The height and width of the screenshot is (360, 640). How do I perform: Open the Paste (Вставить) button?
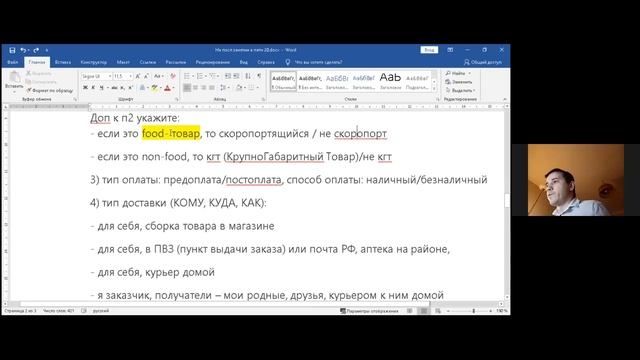click(x=14, y=82)
